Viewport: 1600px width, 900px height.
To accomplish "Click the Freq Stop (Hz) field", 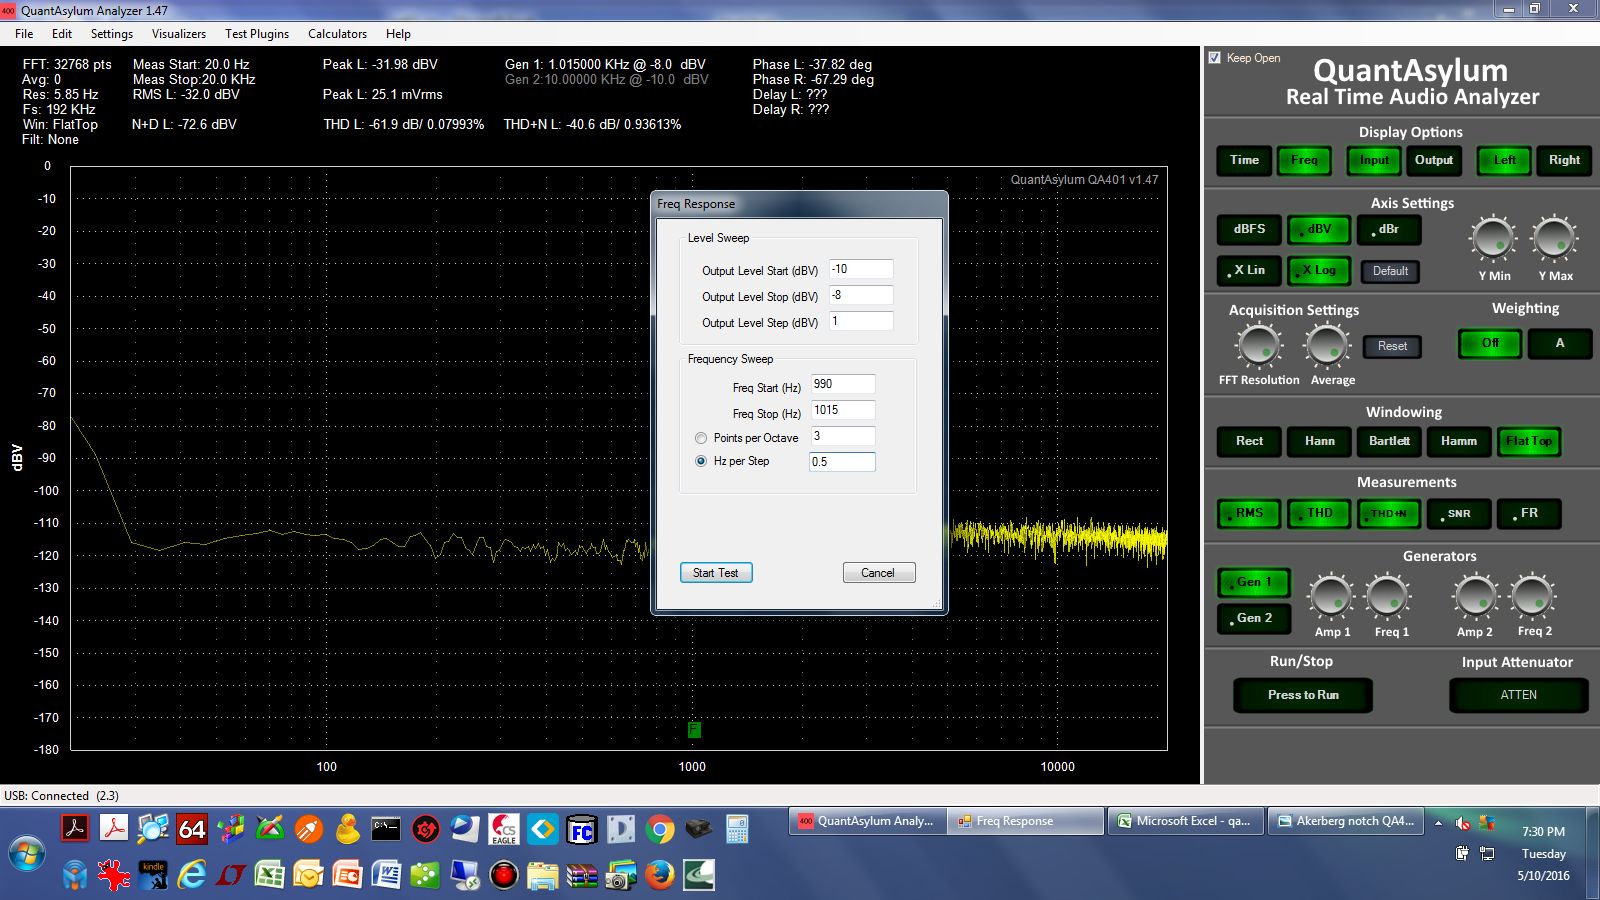I will (x=843, y=410).
